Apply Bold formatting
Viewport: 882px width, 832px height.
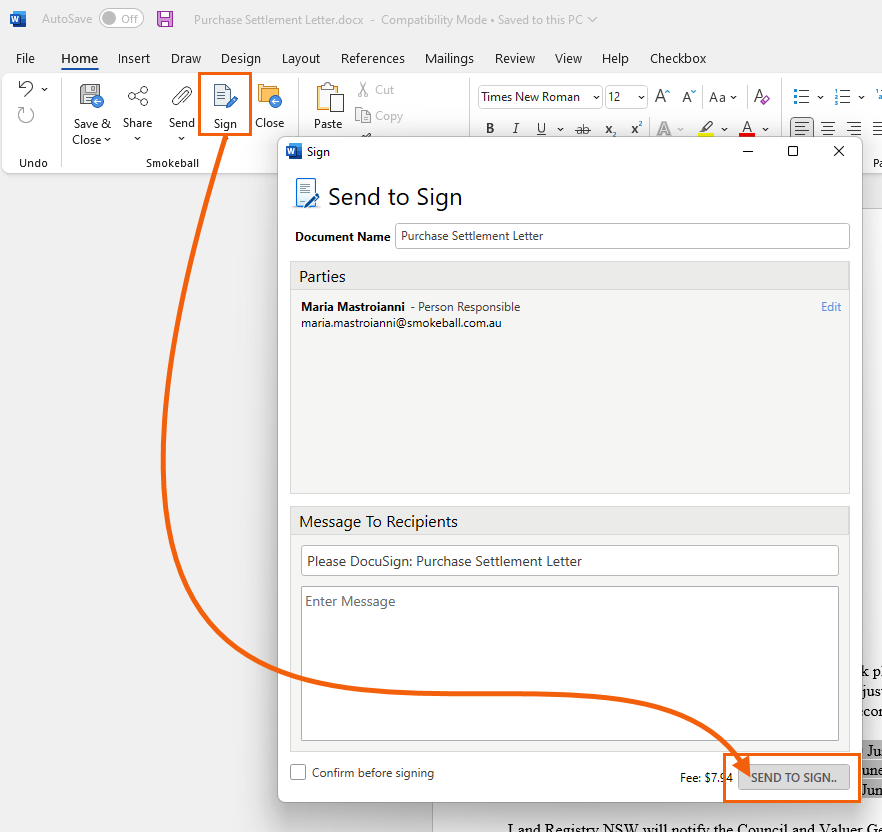(490, 129)
